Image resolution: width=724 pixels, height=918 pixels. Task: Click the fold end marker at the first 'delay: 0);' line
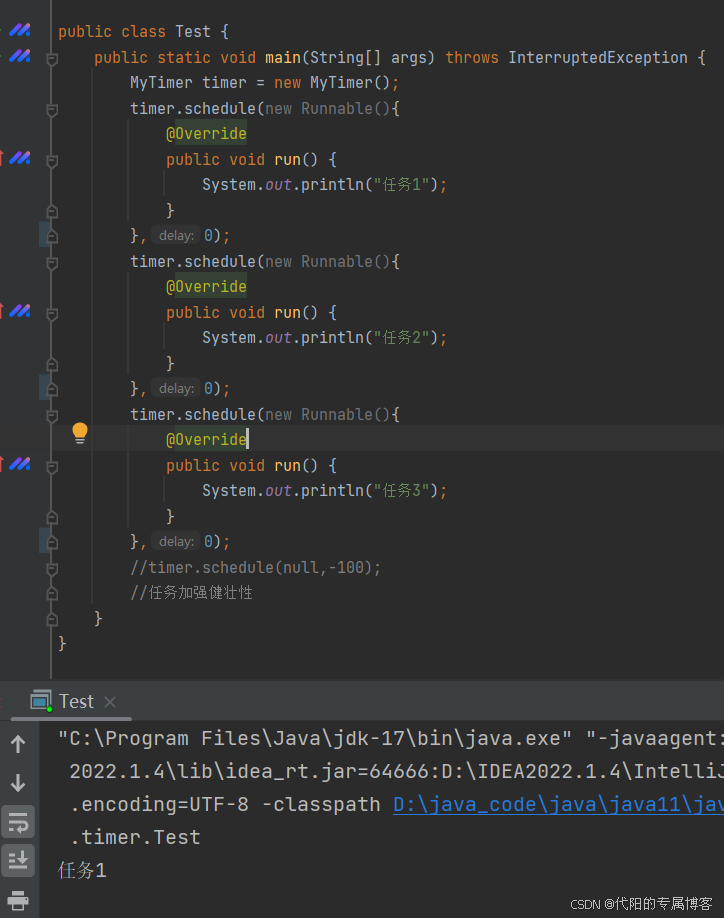coord(52,236)
